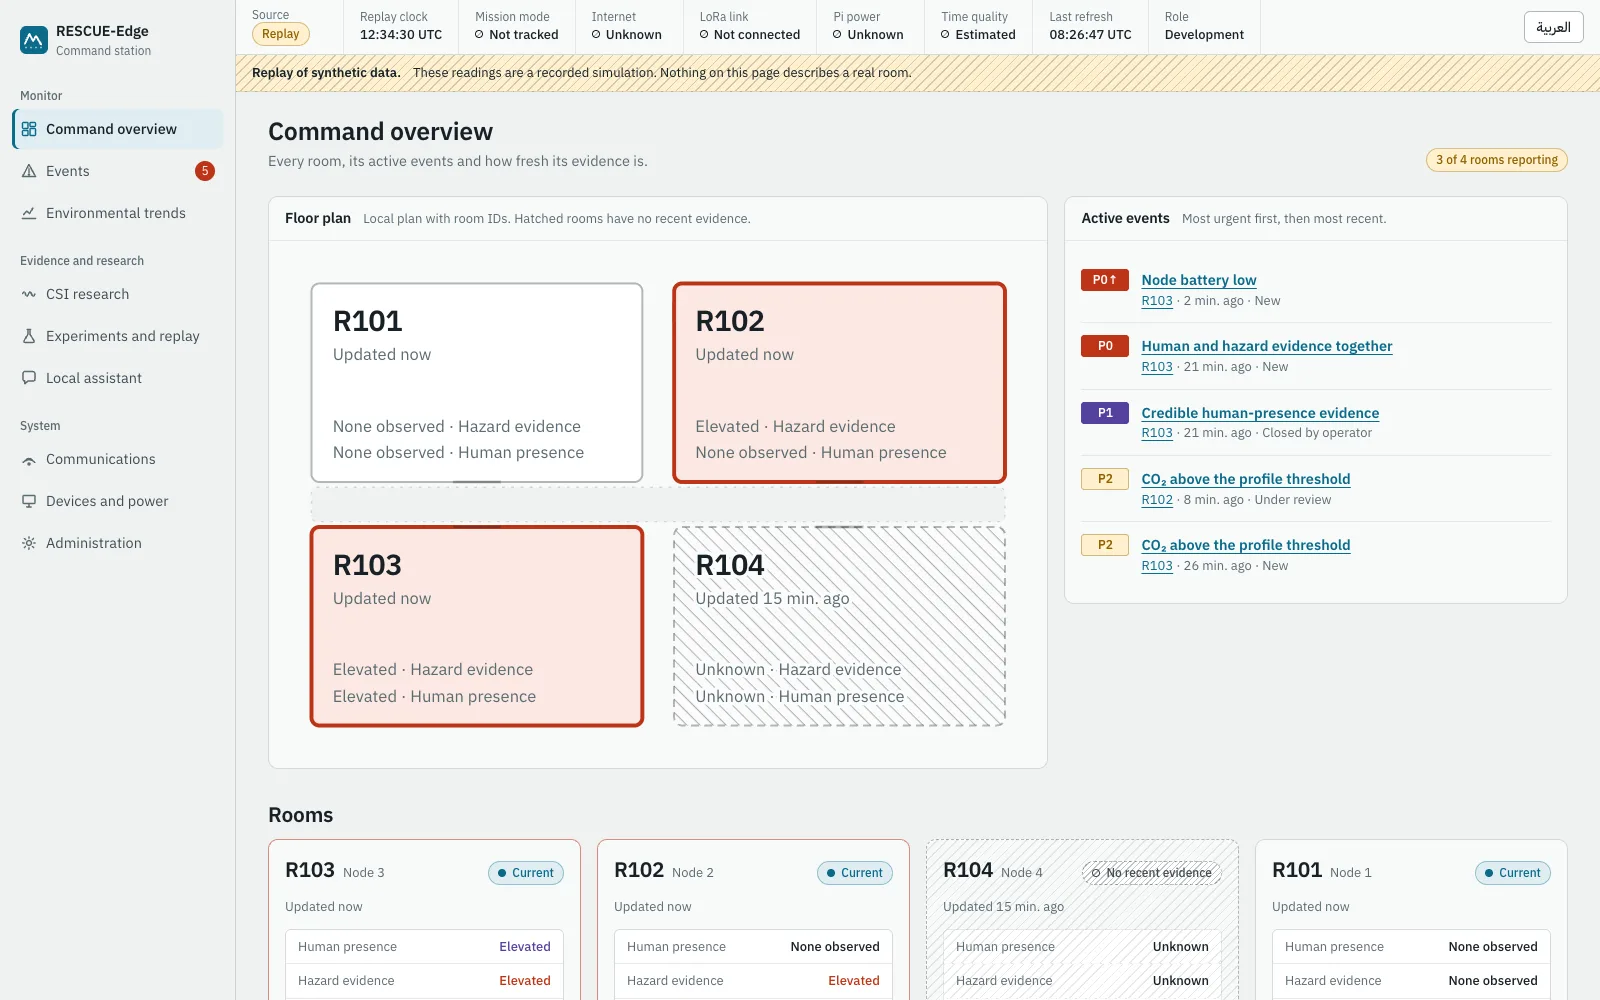Click Current status pill on R101 card
This screenshot has height=1000, width=1600.
tap(1513, 873)
